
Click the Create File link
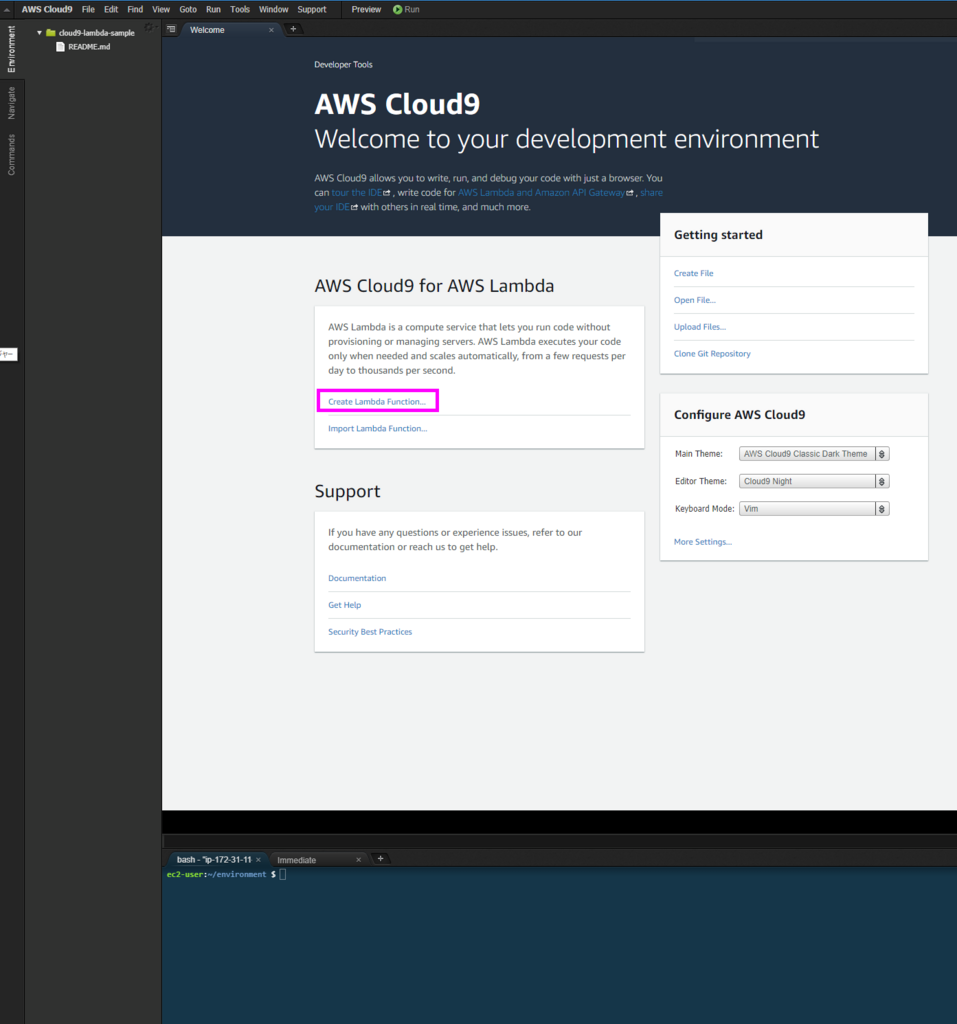pyautogui.click(x=694, y=274)
